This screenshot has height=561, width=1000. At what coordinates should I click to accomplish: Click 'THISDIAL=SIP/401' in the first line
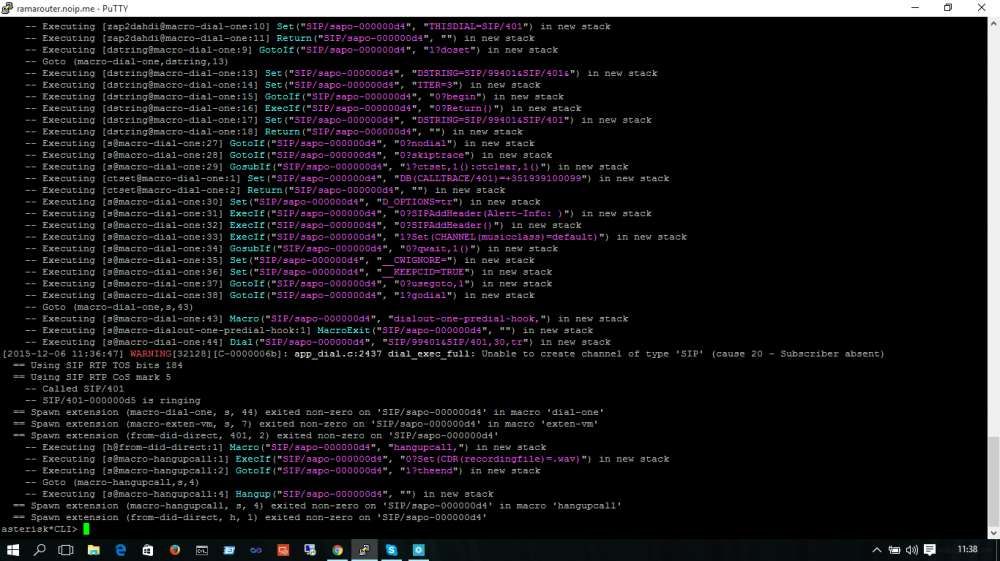point(476,27)
